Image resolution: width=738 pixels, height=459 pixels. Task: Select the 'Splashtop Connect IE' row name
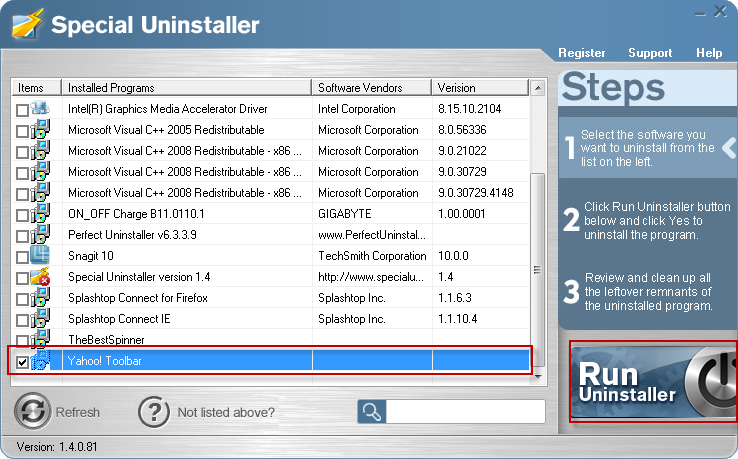coord(119,319)
